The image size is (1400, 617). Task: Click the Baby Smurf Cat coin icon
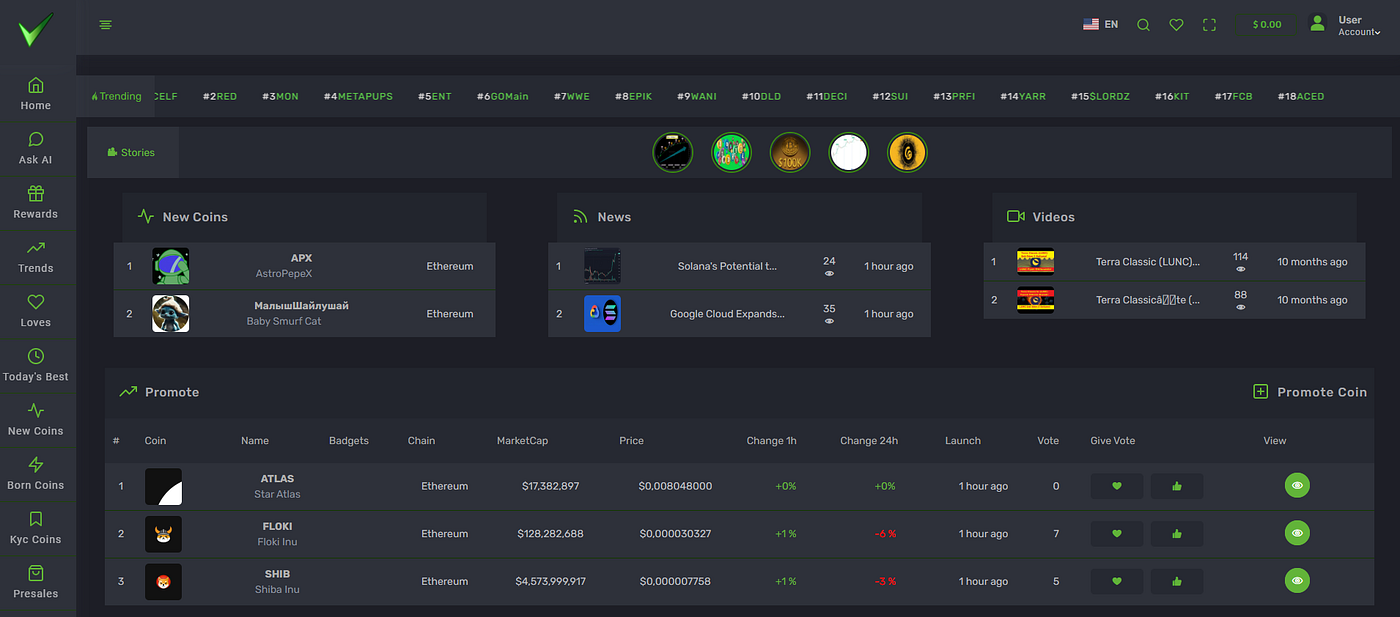coord(170,314)
